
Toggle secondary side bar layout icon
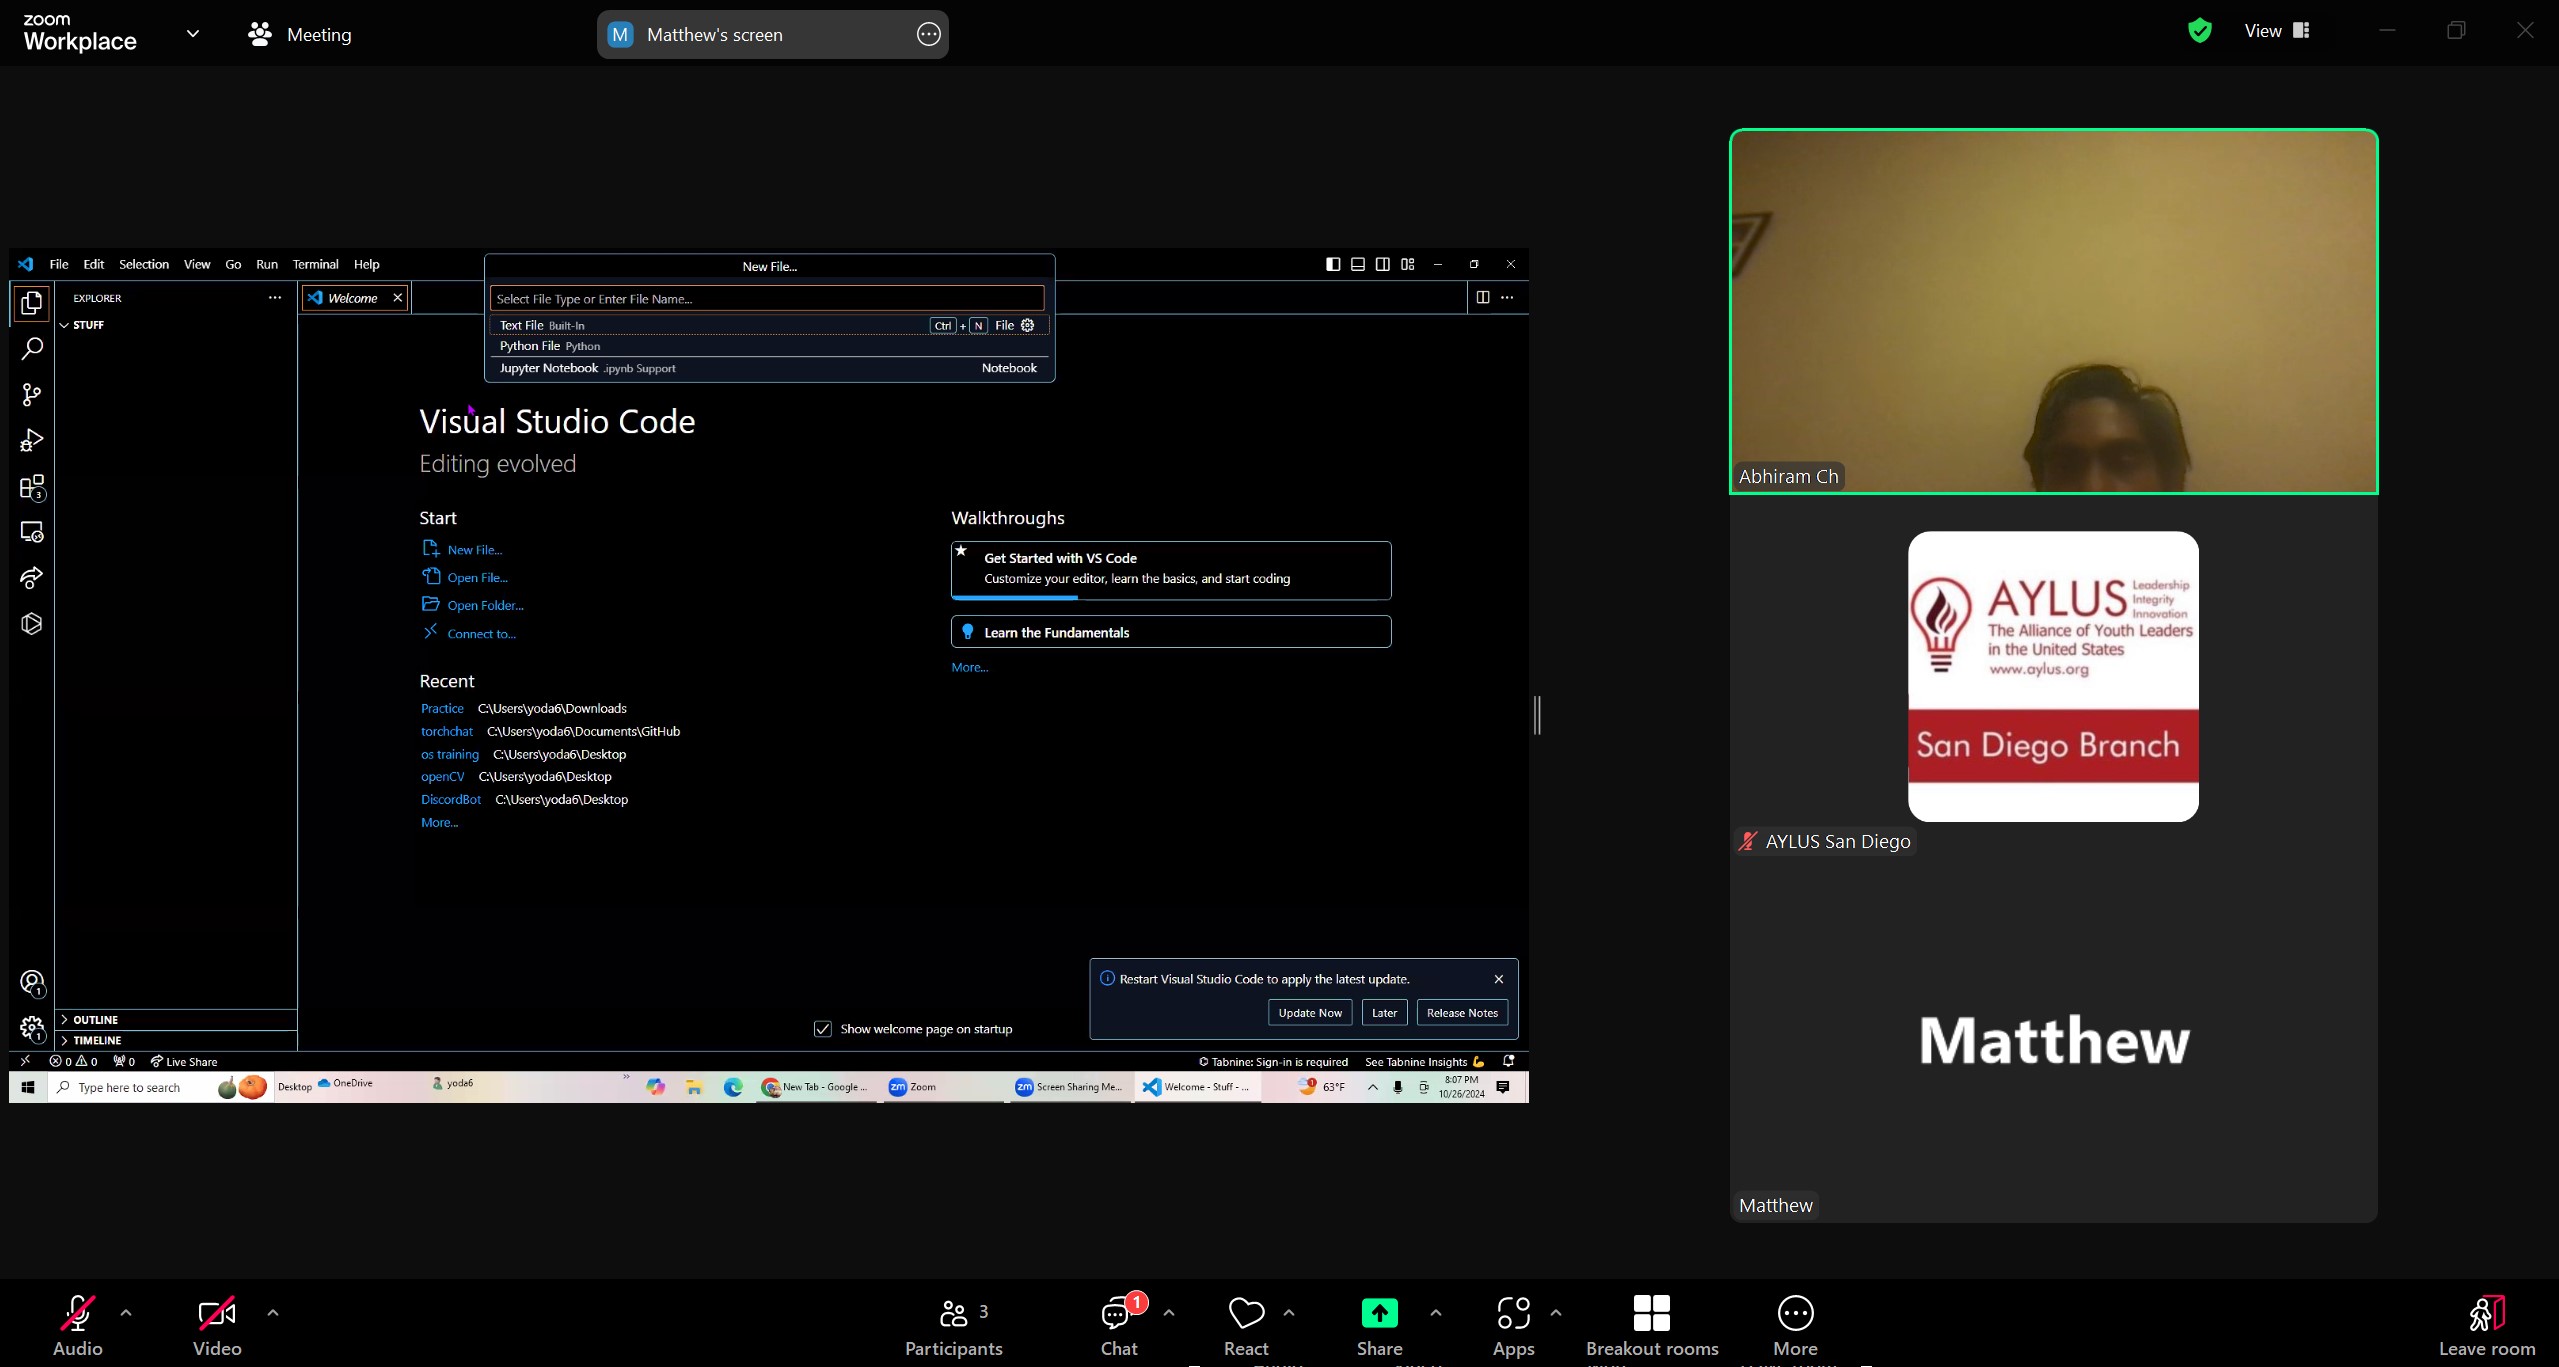[x=1382, y=264]
